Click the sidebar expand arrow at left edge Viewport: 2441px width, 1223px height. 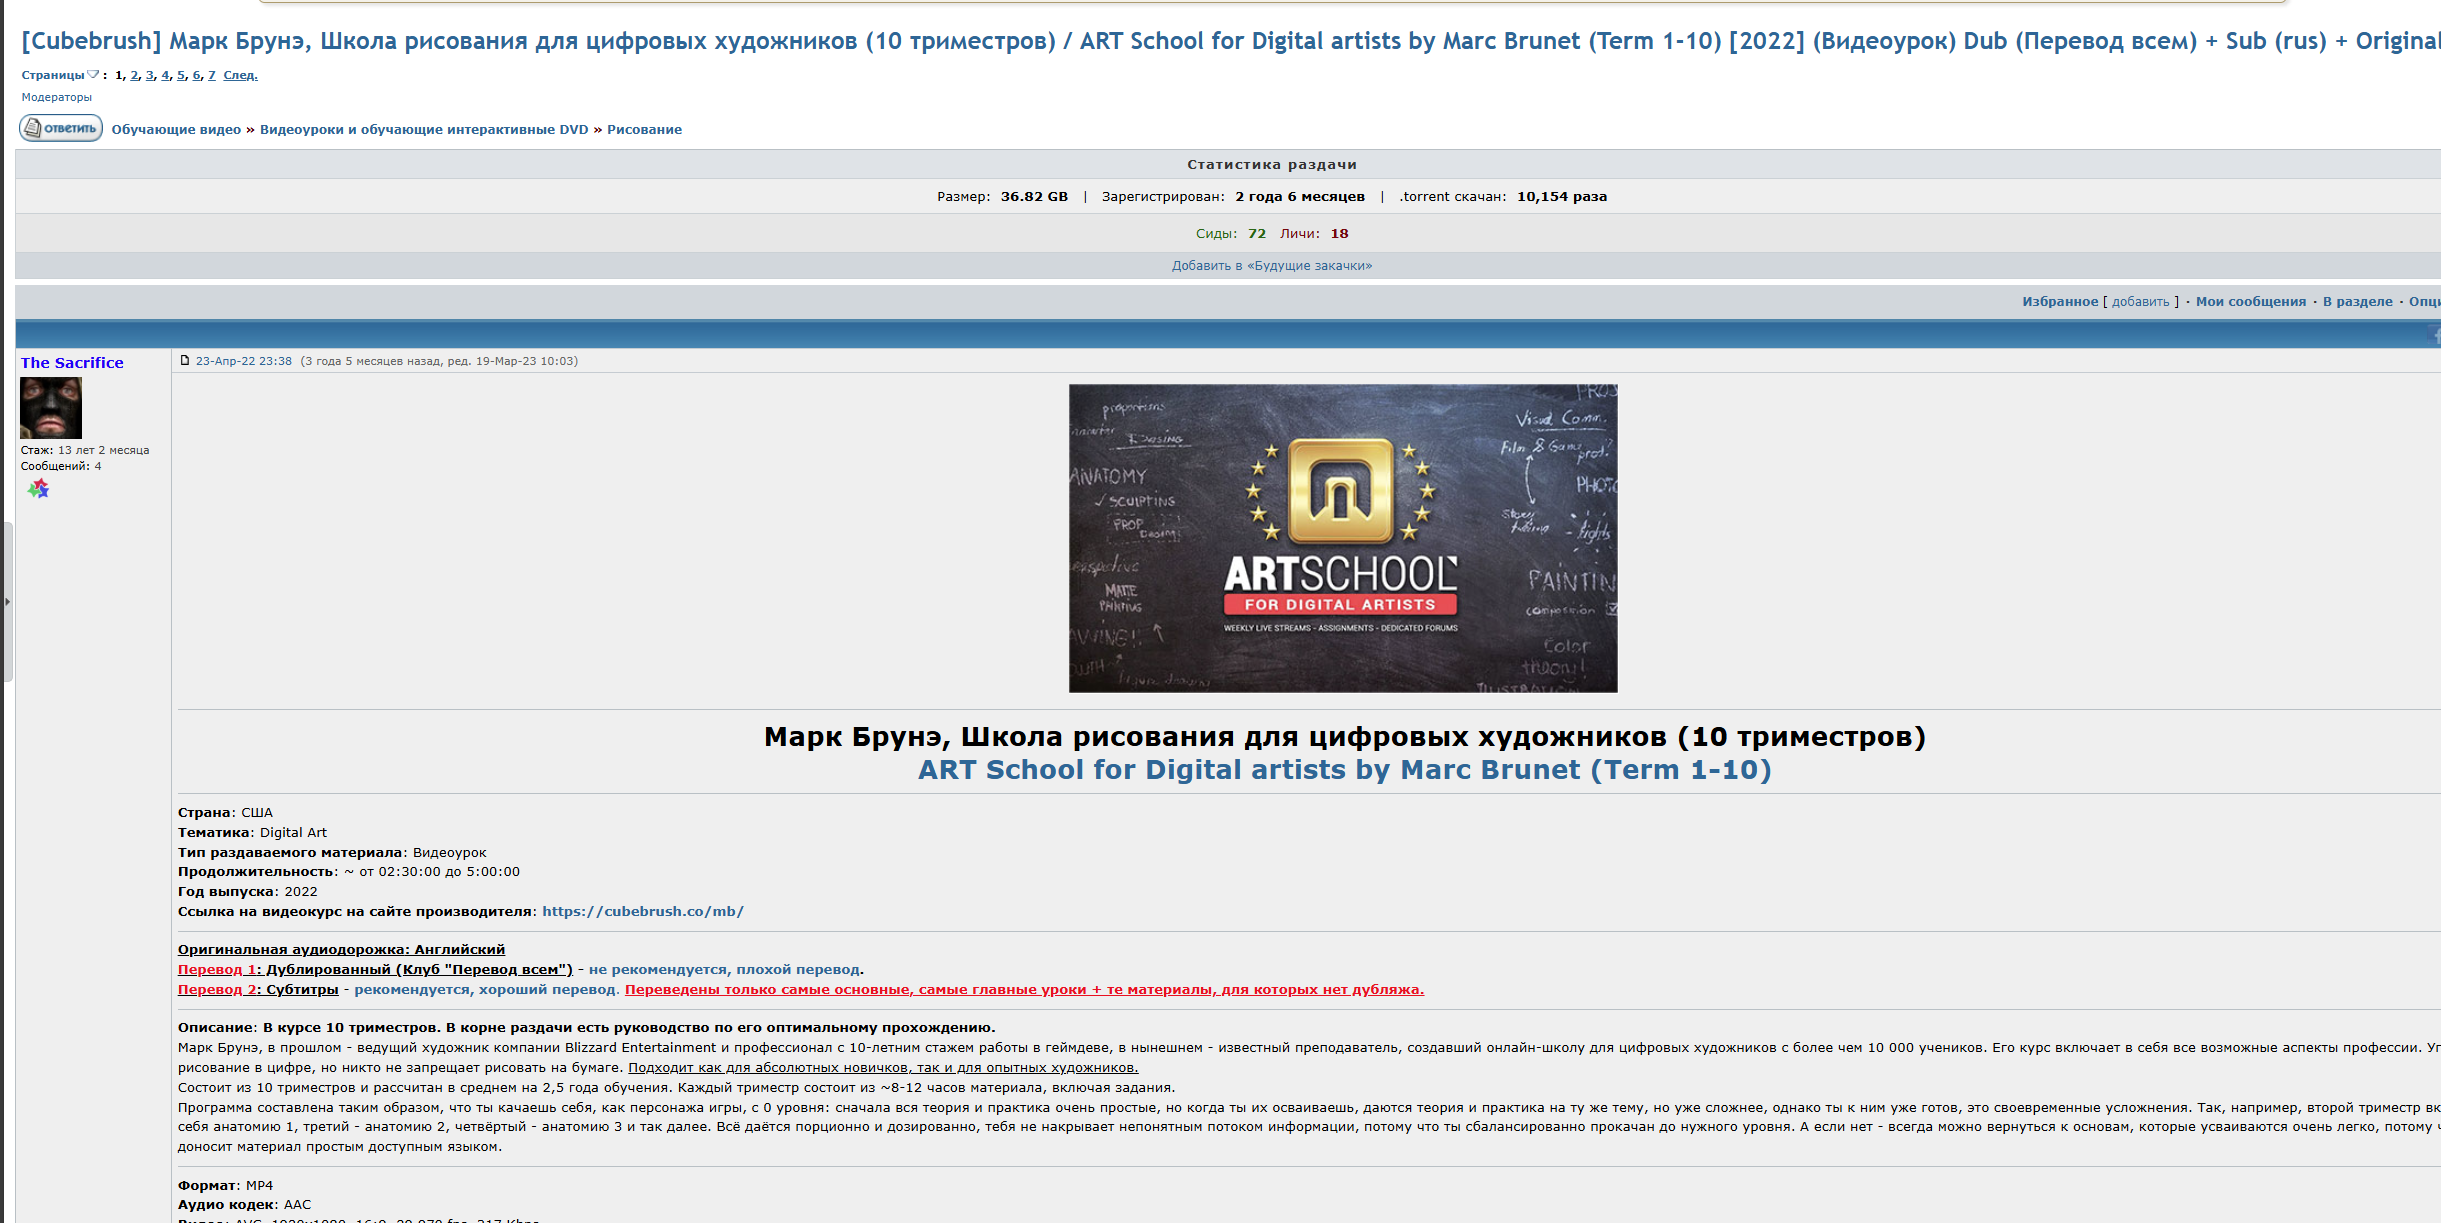click(7, 601)
